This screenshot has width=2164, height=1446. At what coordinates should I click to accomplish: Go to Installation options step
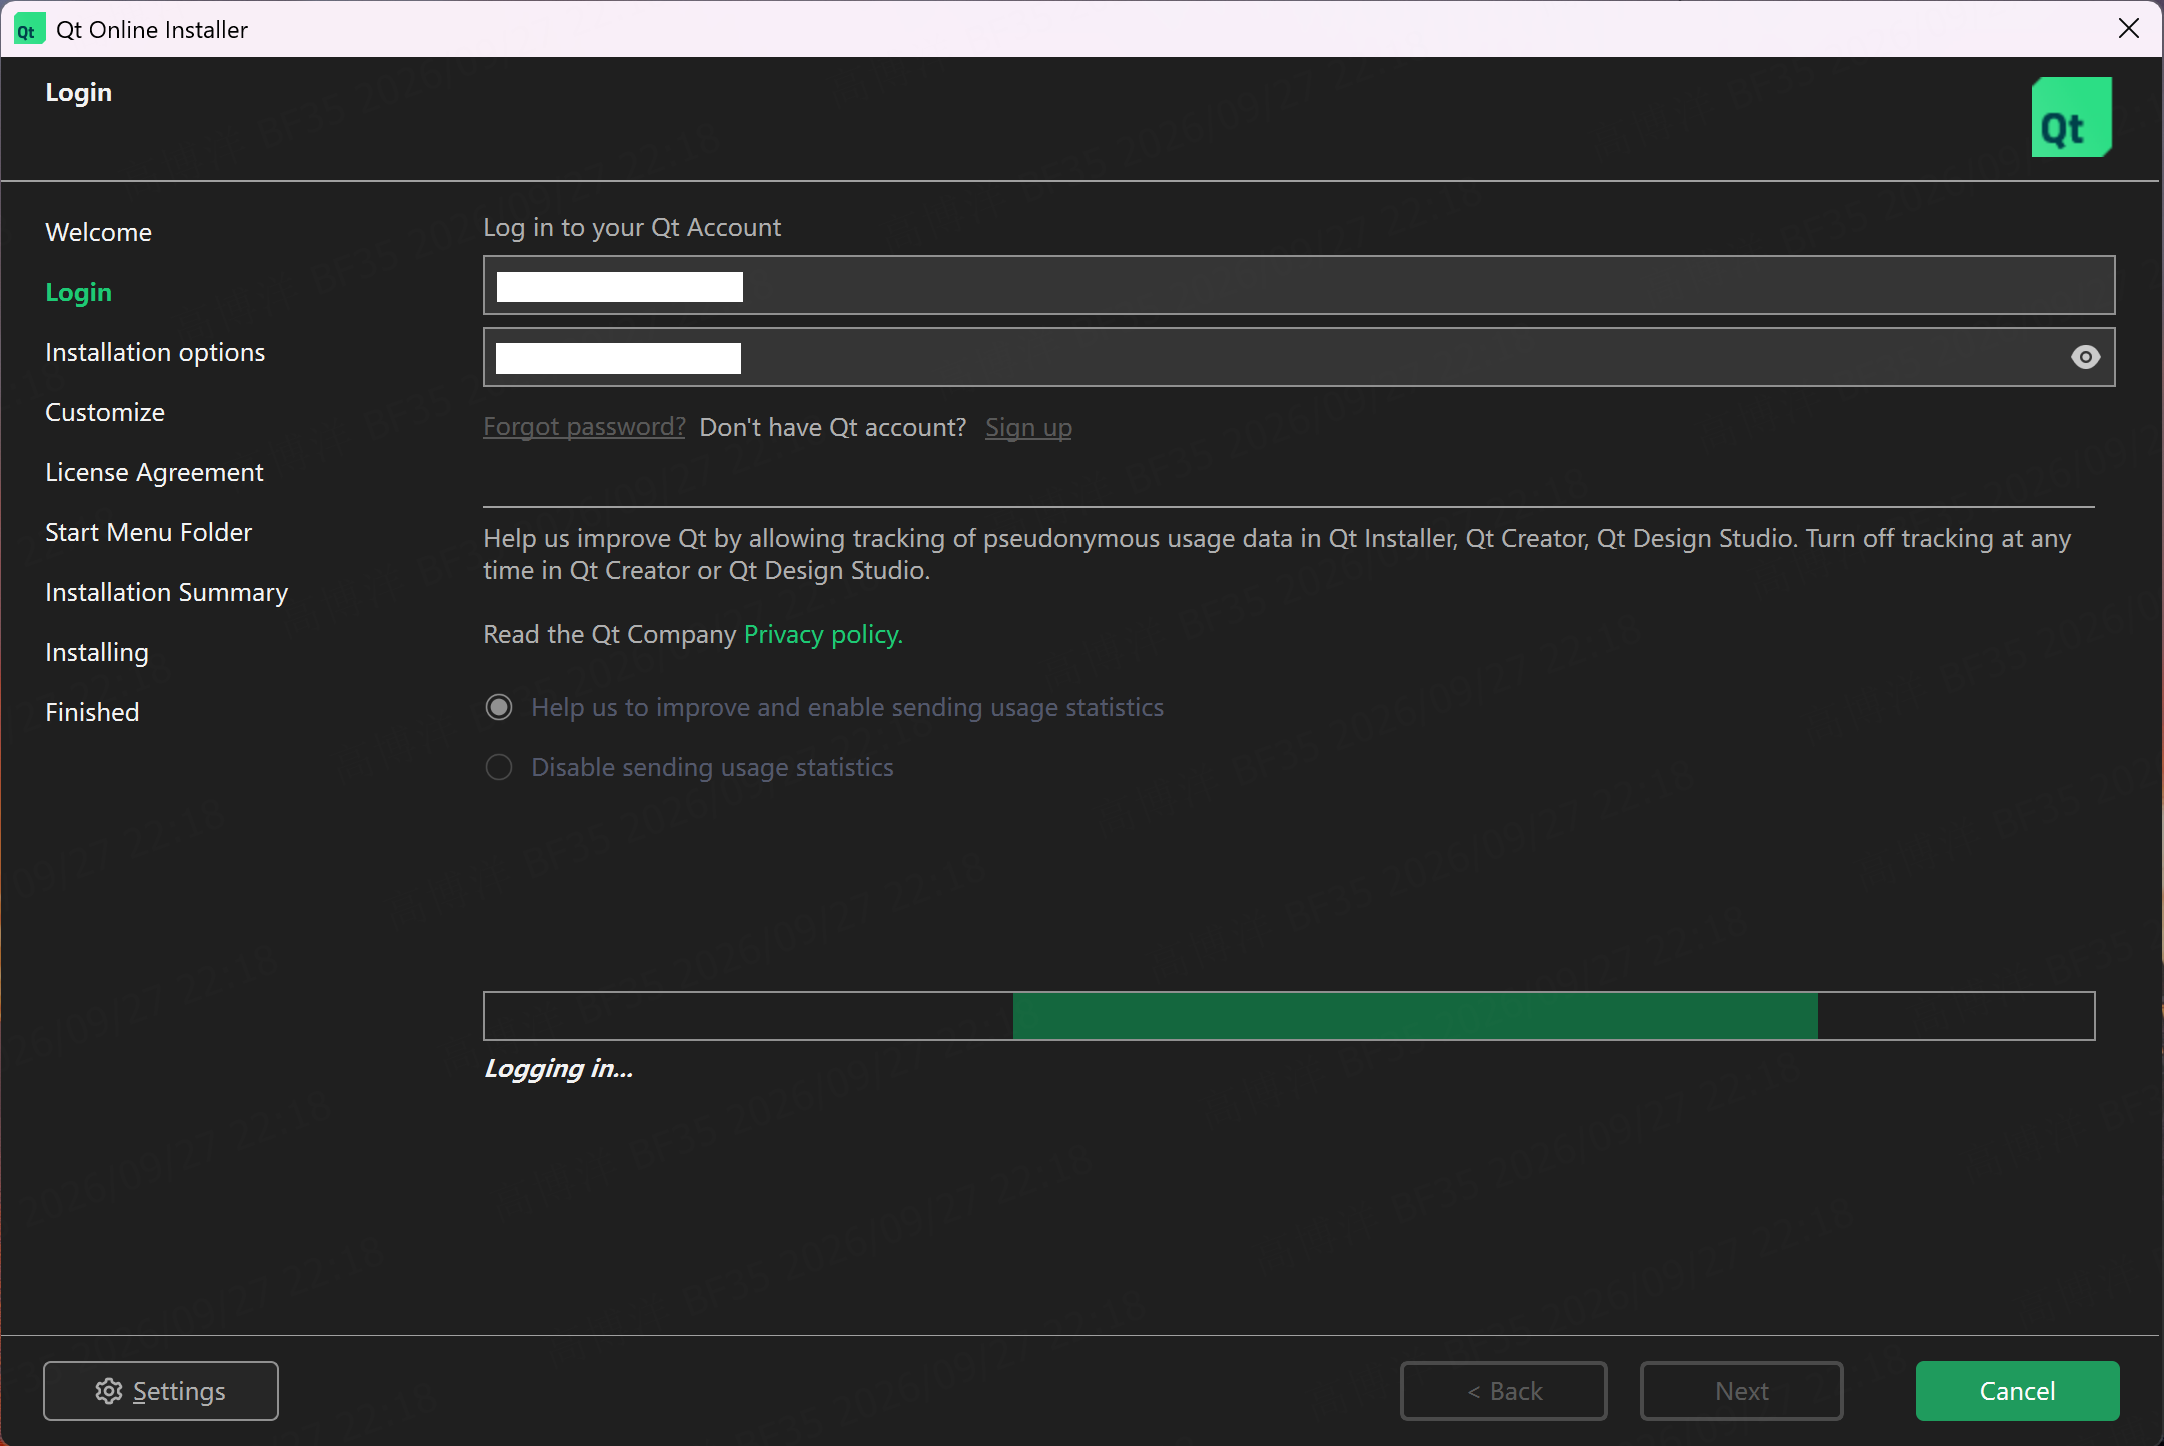coord(155,352)
